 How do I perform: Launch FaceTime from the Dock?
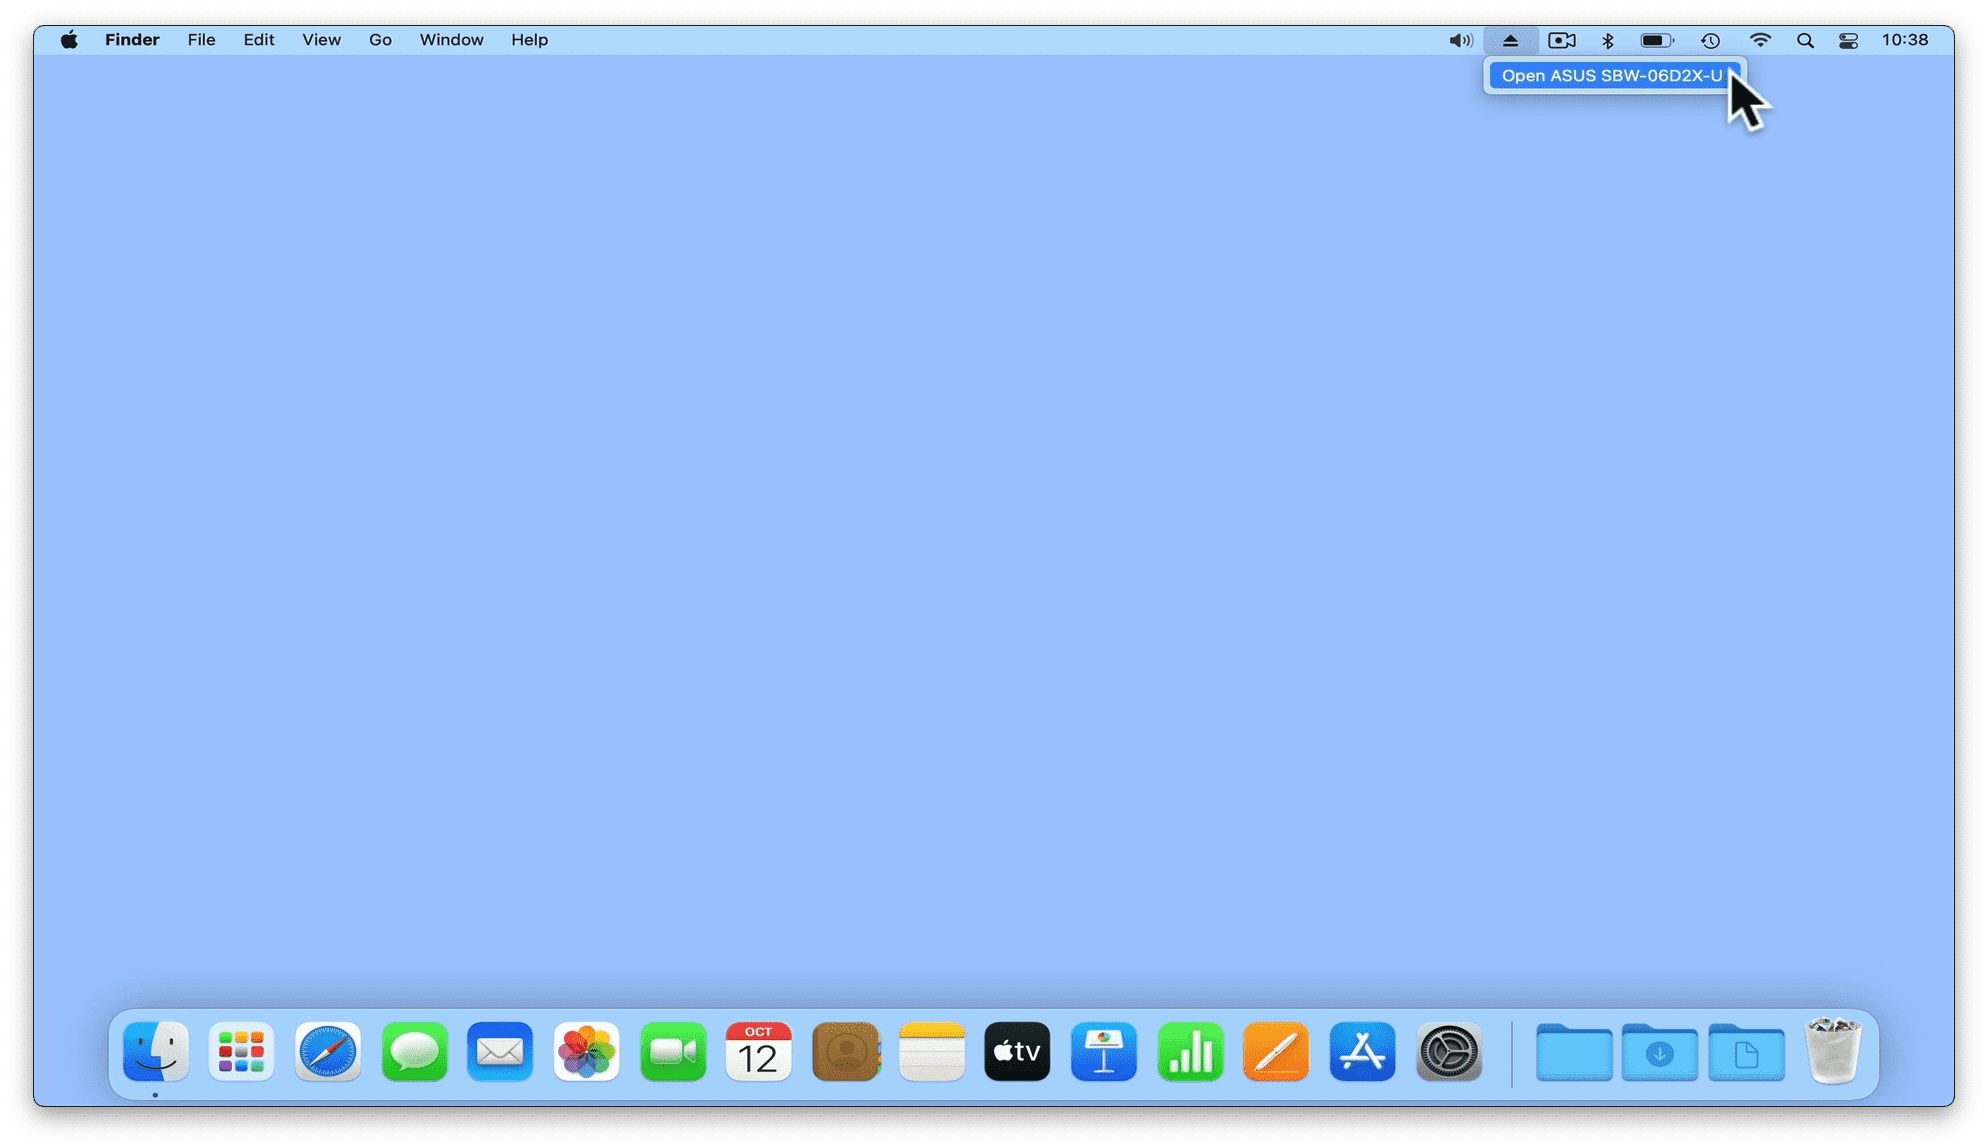pos(673,1051)
